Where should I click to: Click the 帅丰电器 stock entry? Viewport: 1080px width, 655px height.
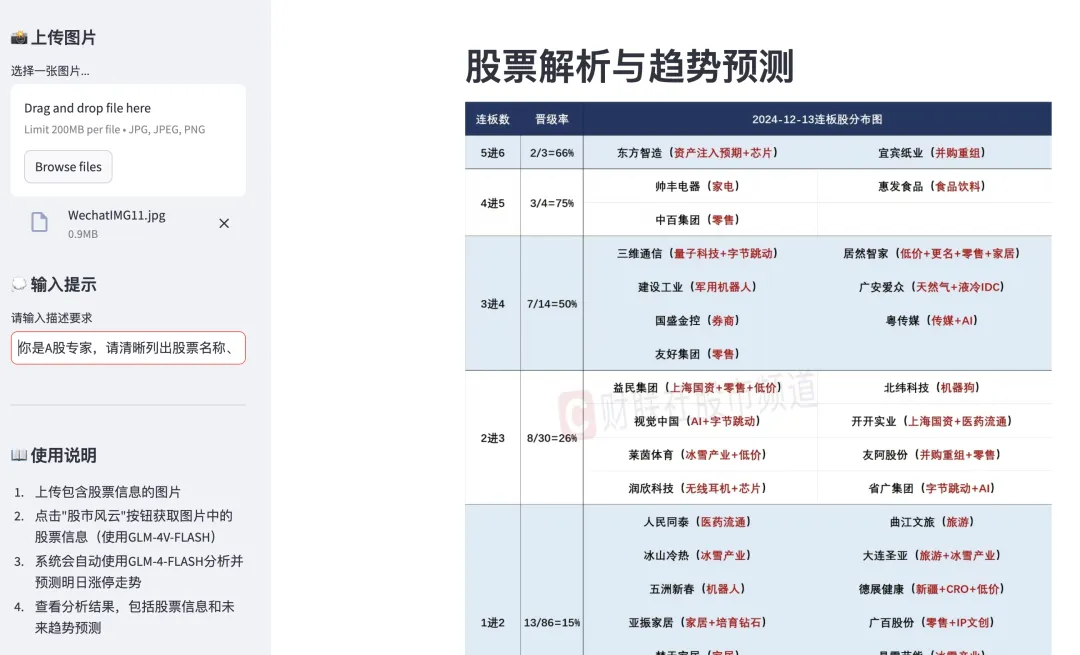(698, 186)
